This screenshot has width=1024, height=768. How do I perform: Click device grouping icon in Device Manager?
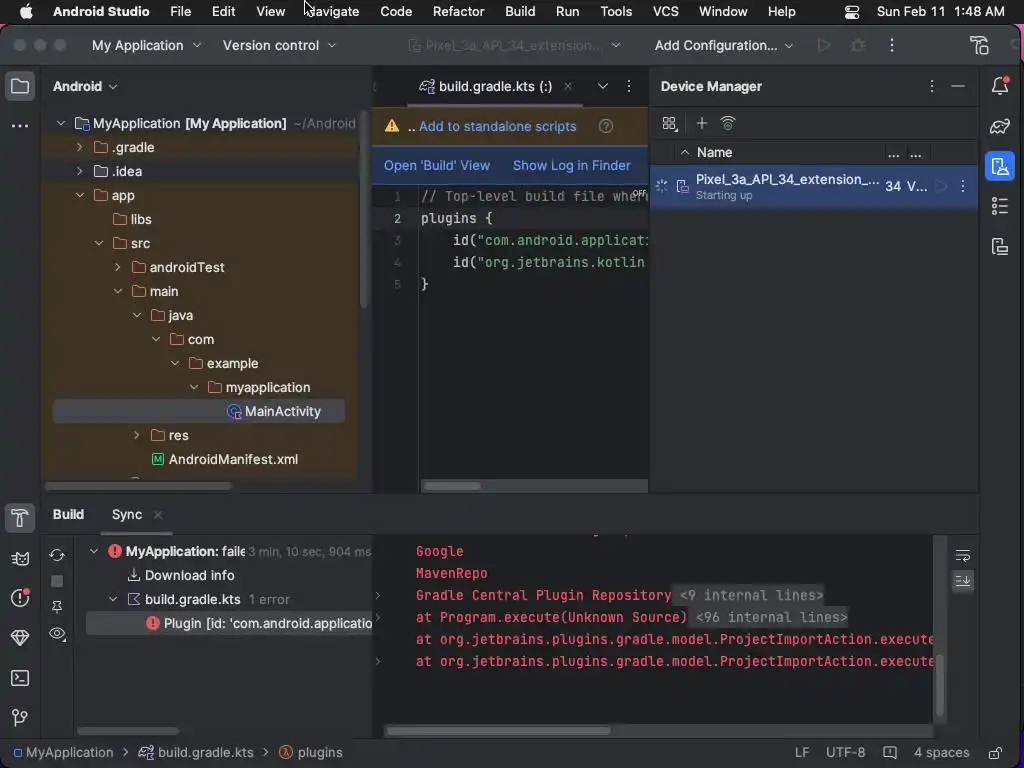click(x=670, y=123)
